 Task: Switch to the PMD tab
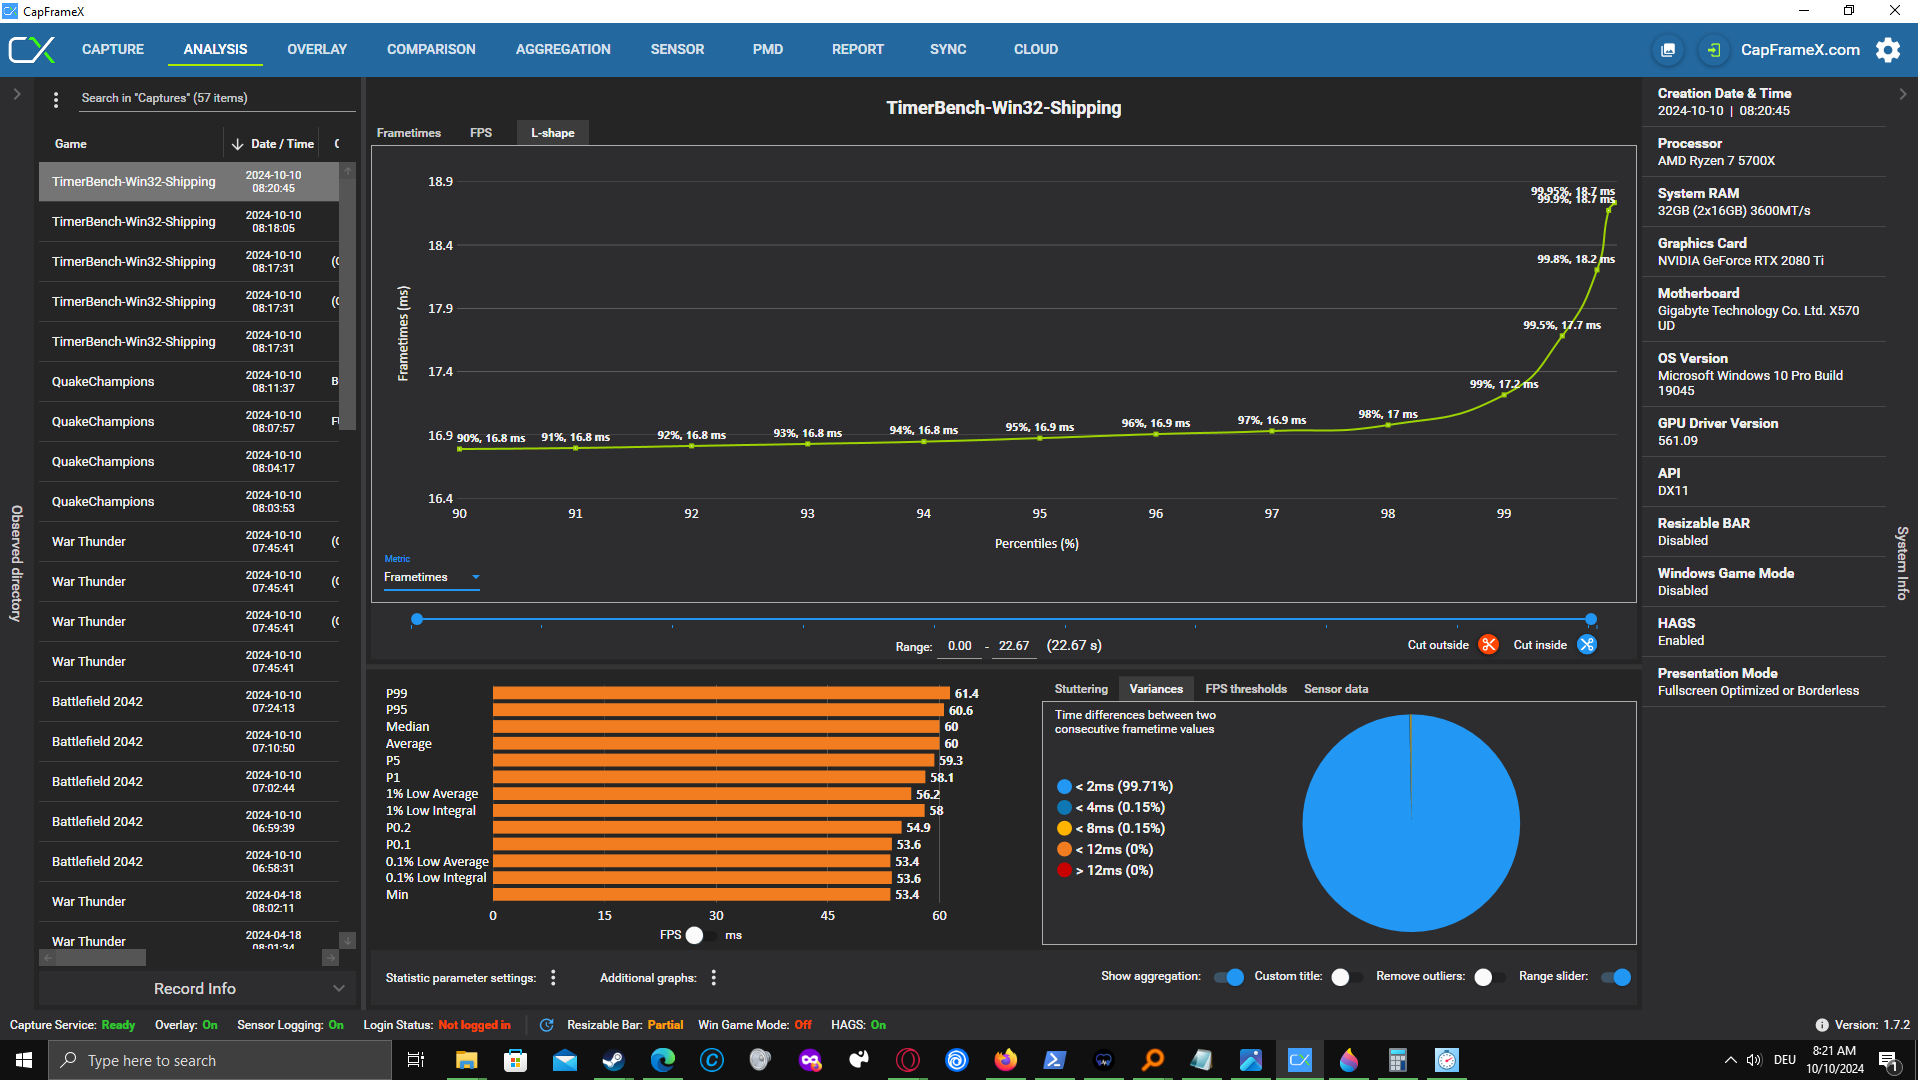click(x=768, y=49)
